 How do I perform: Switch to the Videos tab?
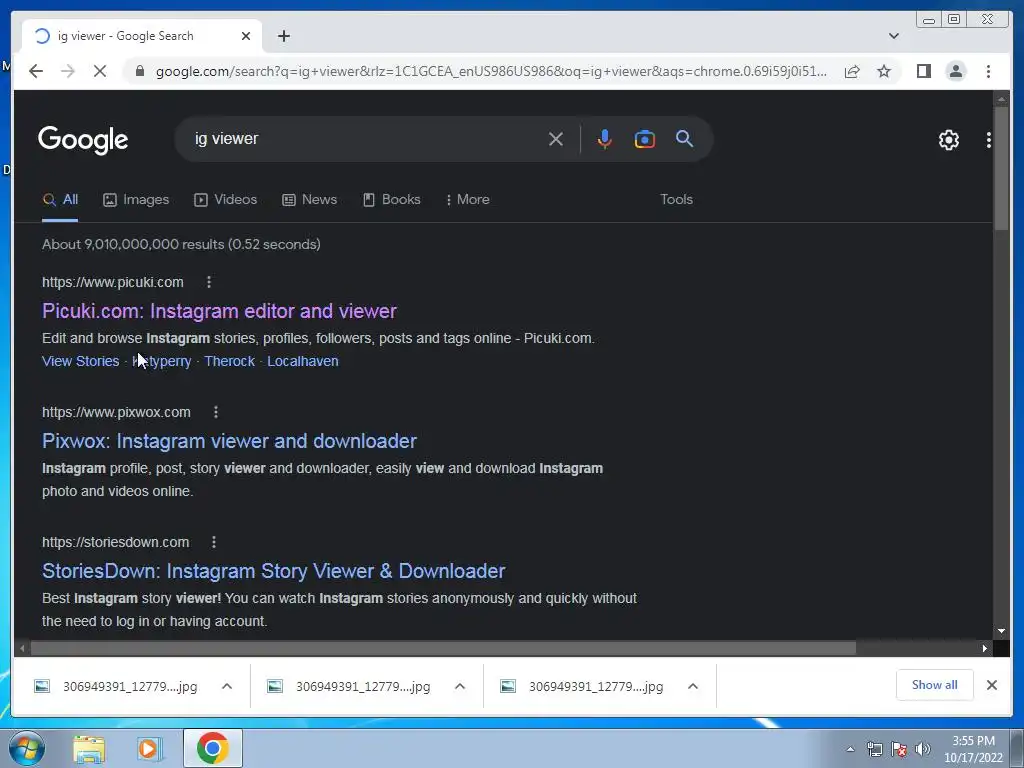point(225,200)
